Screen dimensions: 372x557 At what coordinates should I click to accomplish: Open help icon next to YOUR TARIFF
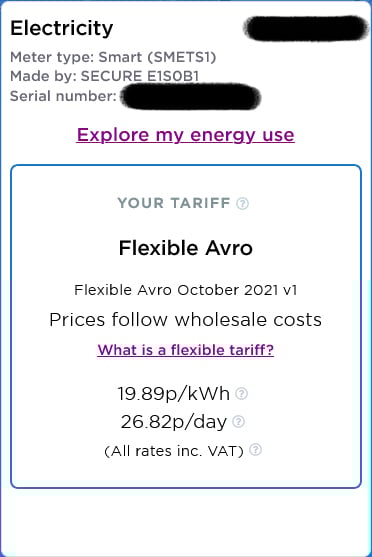click(243, 204)
